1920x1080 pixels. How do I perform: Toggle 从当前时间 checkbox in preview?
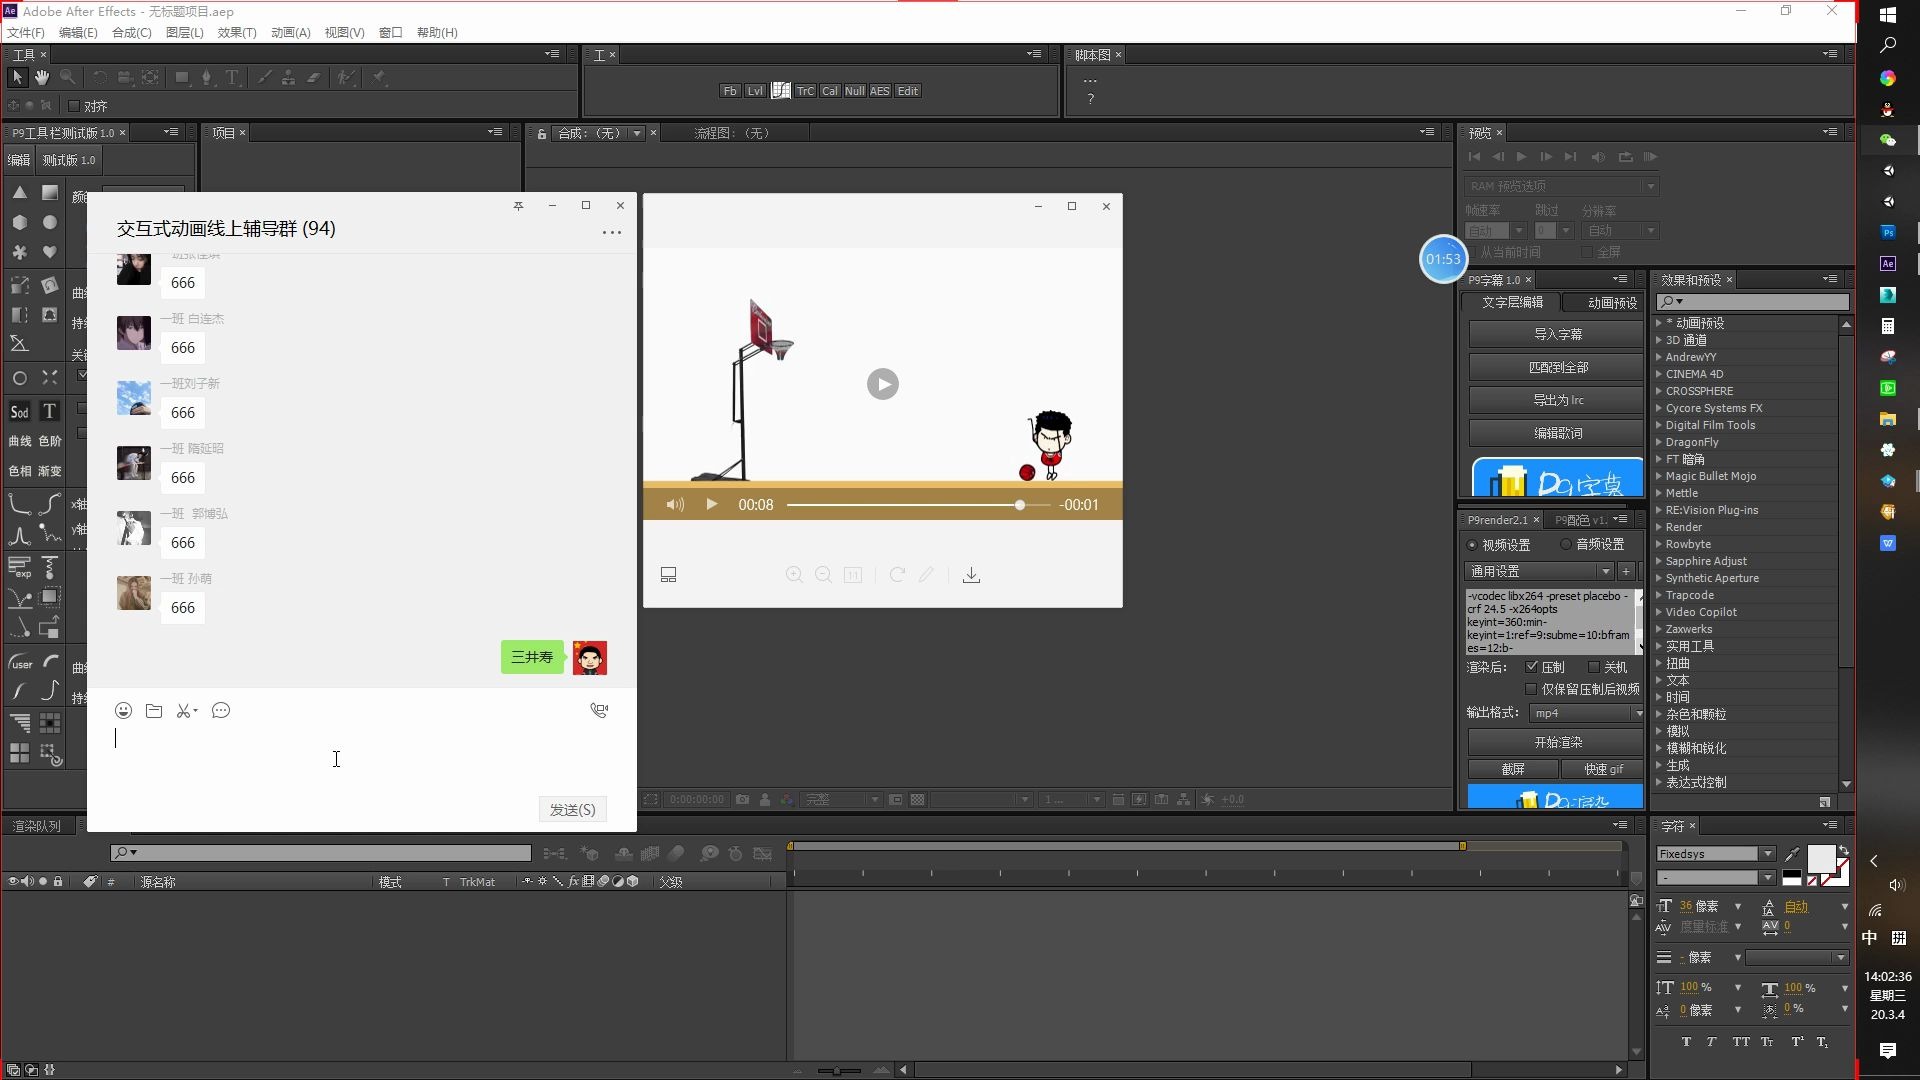pyautogui.click(x=1472, y=252)
